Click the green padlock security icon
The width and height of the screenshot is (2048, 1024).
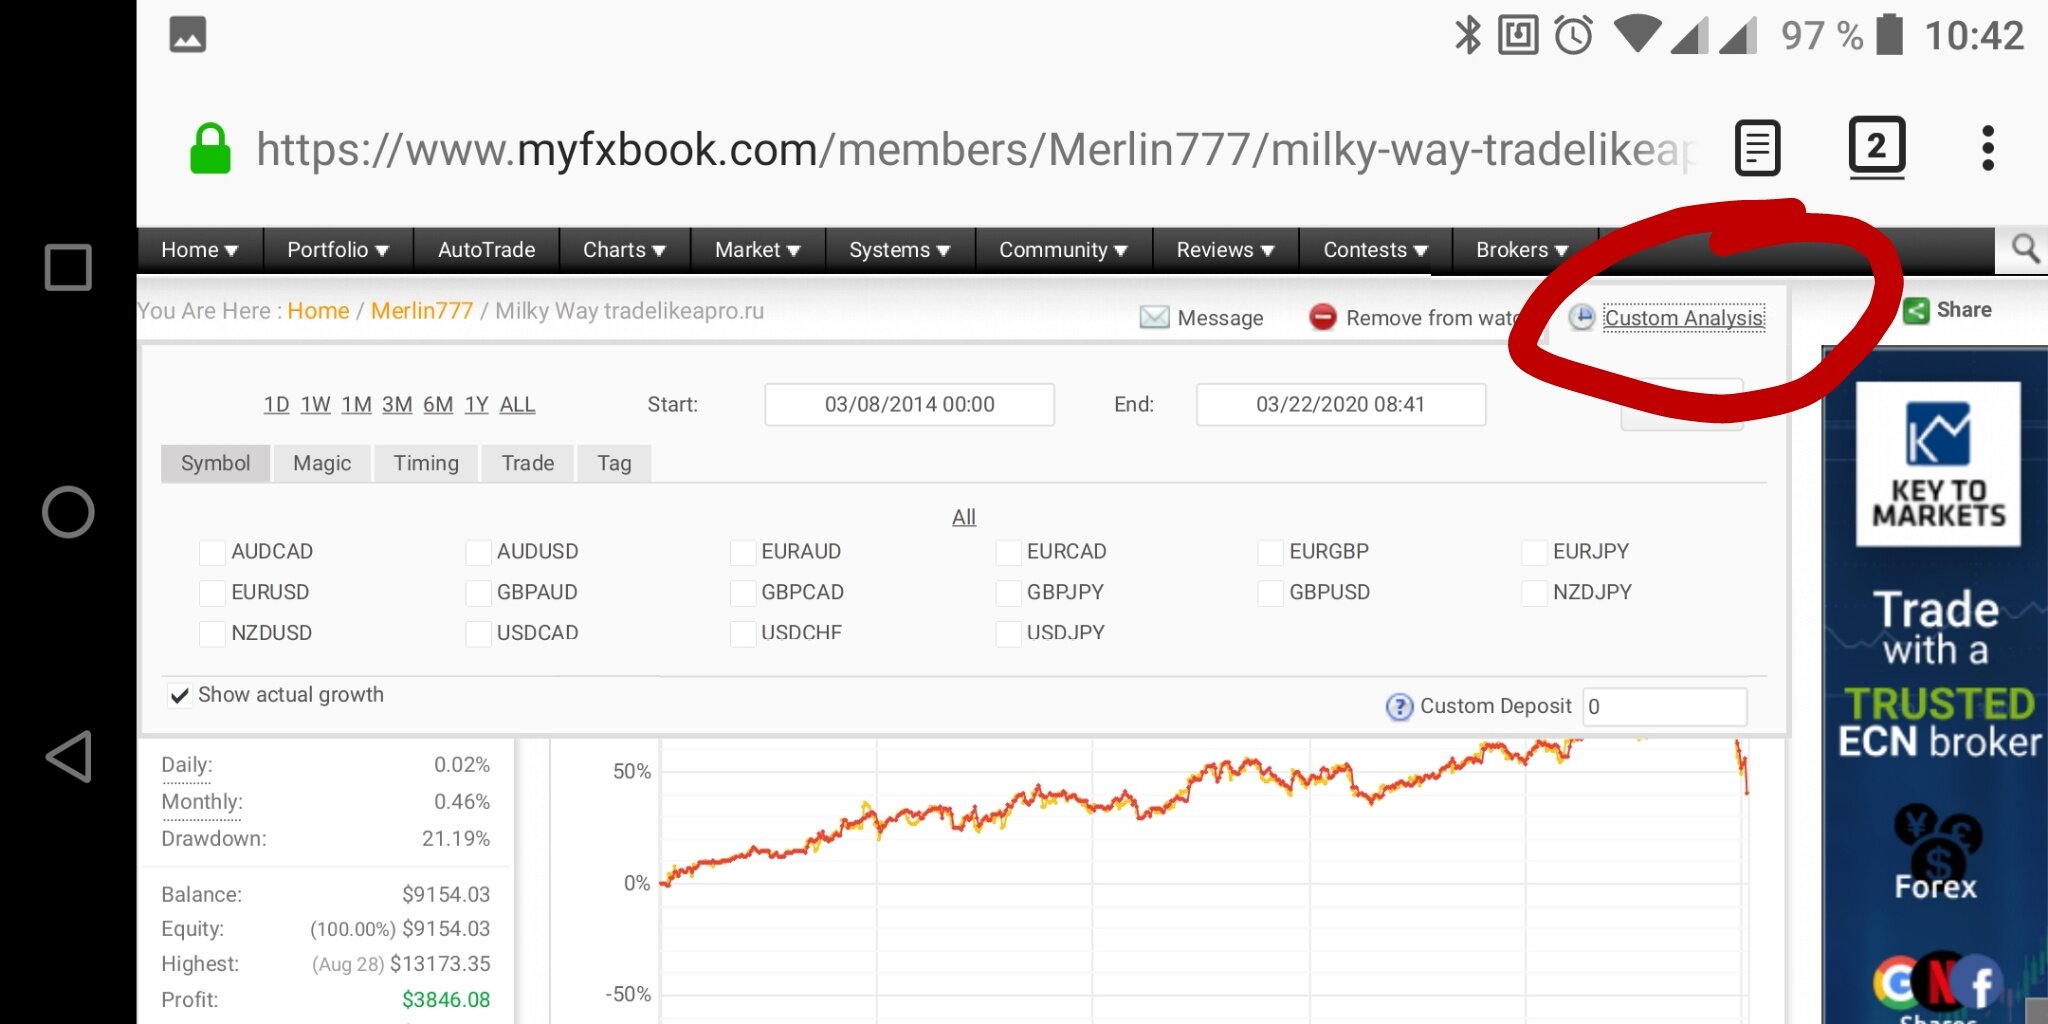pyautogui.click(x=210, y=149)
